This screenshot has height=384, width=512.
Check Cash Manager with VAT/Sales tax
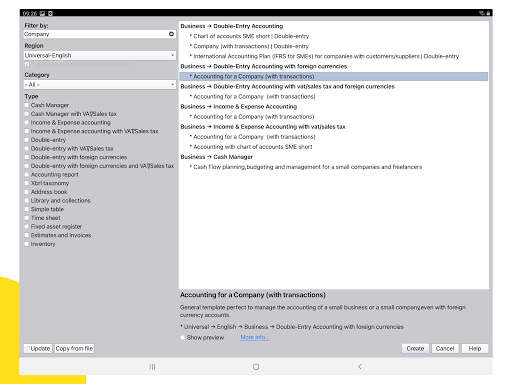coord(27,114)
